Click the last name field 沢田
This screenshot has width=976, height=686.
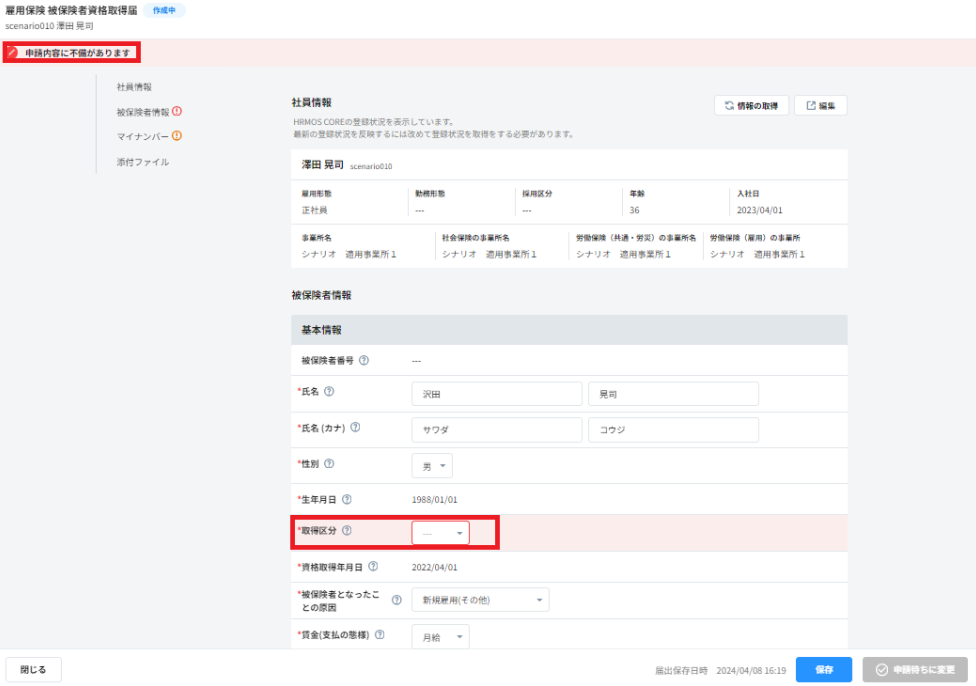click(496, 394)
